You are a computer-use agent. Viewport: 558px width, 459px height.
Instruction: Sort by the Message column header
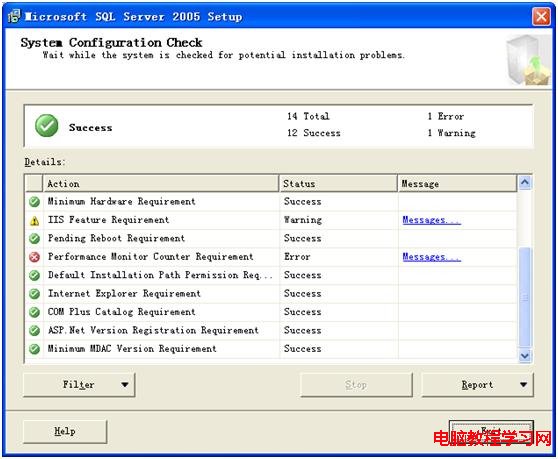click(x=457, y=184)
